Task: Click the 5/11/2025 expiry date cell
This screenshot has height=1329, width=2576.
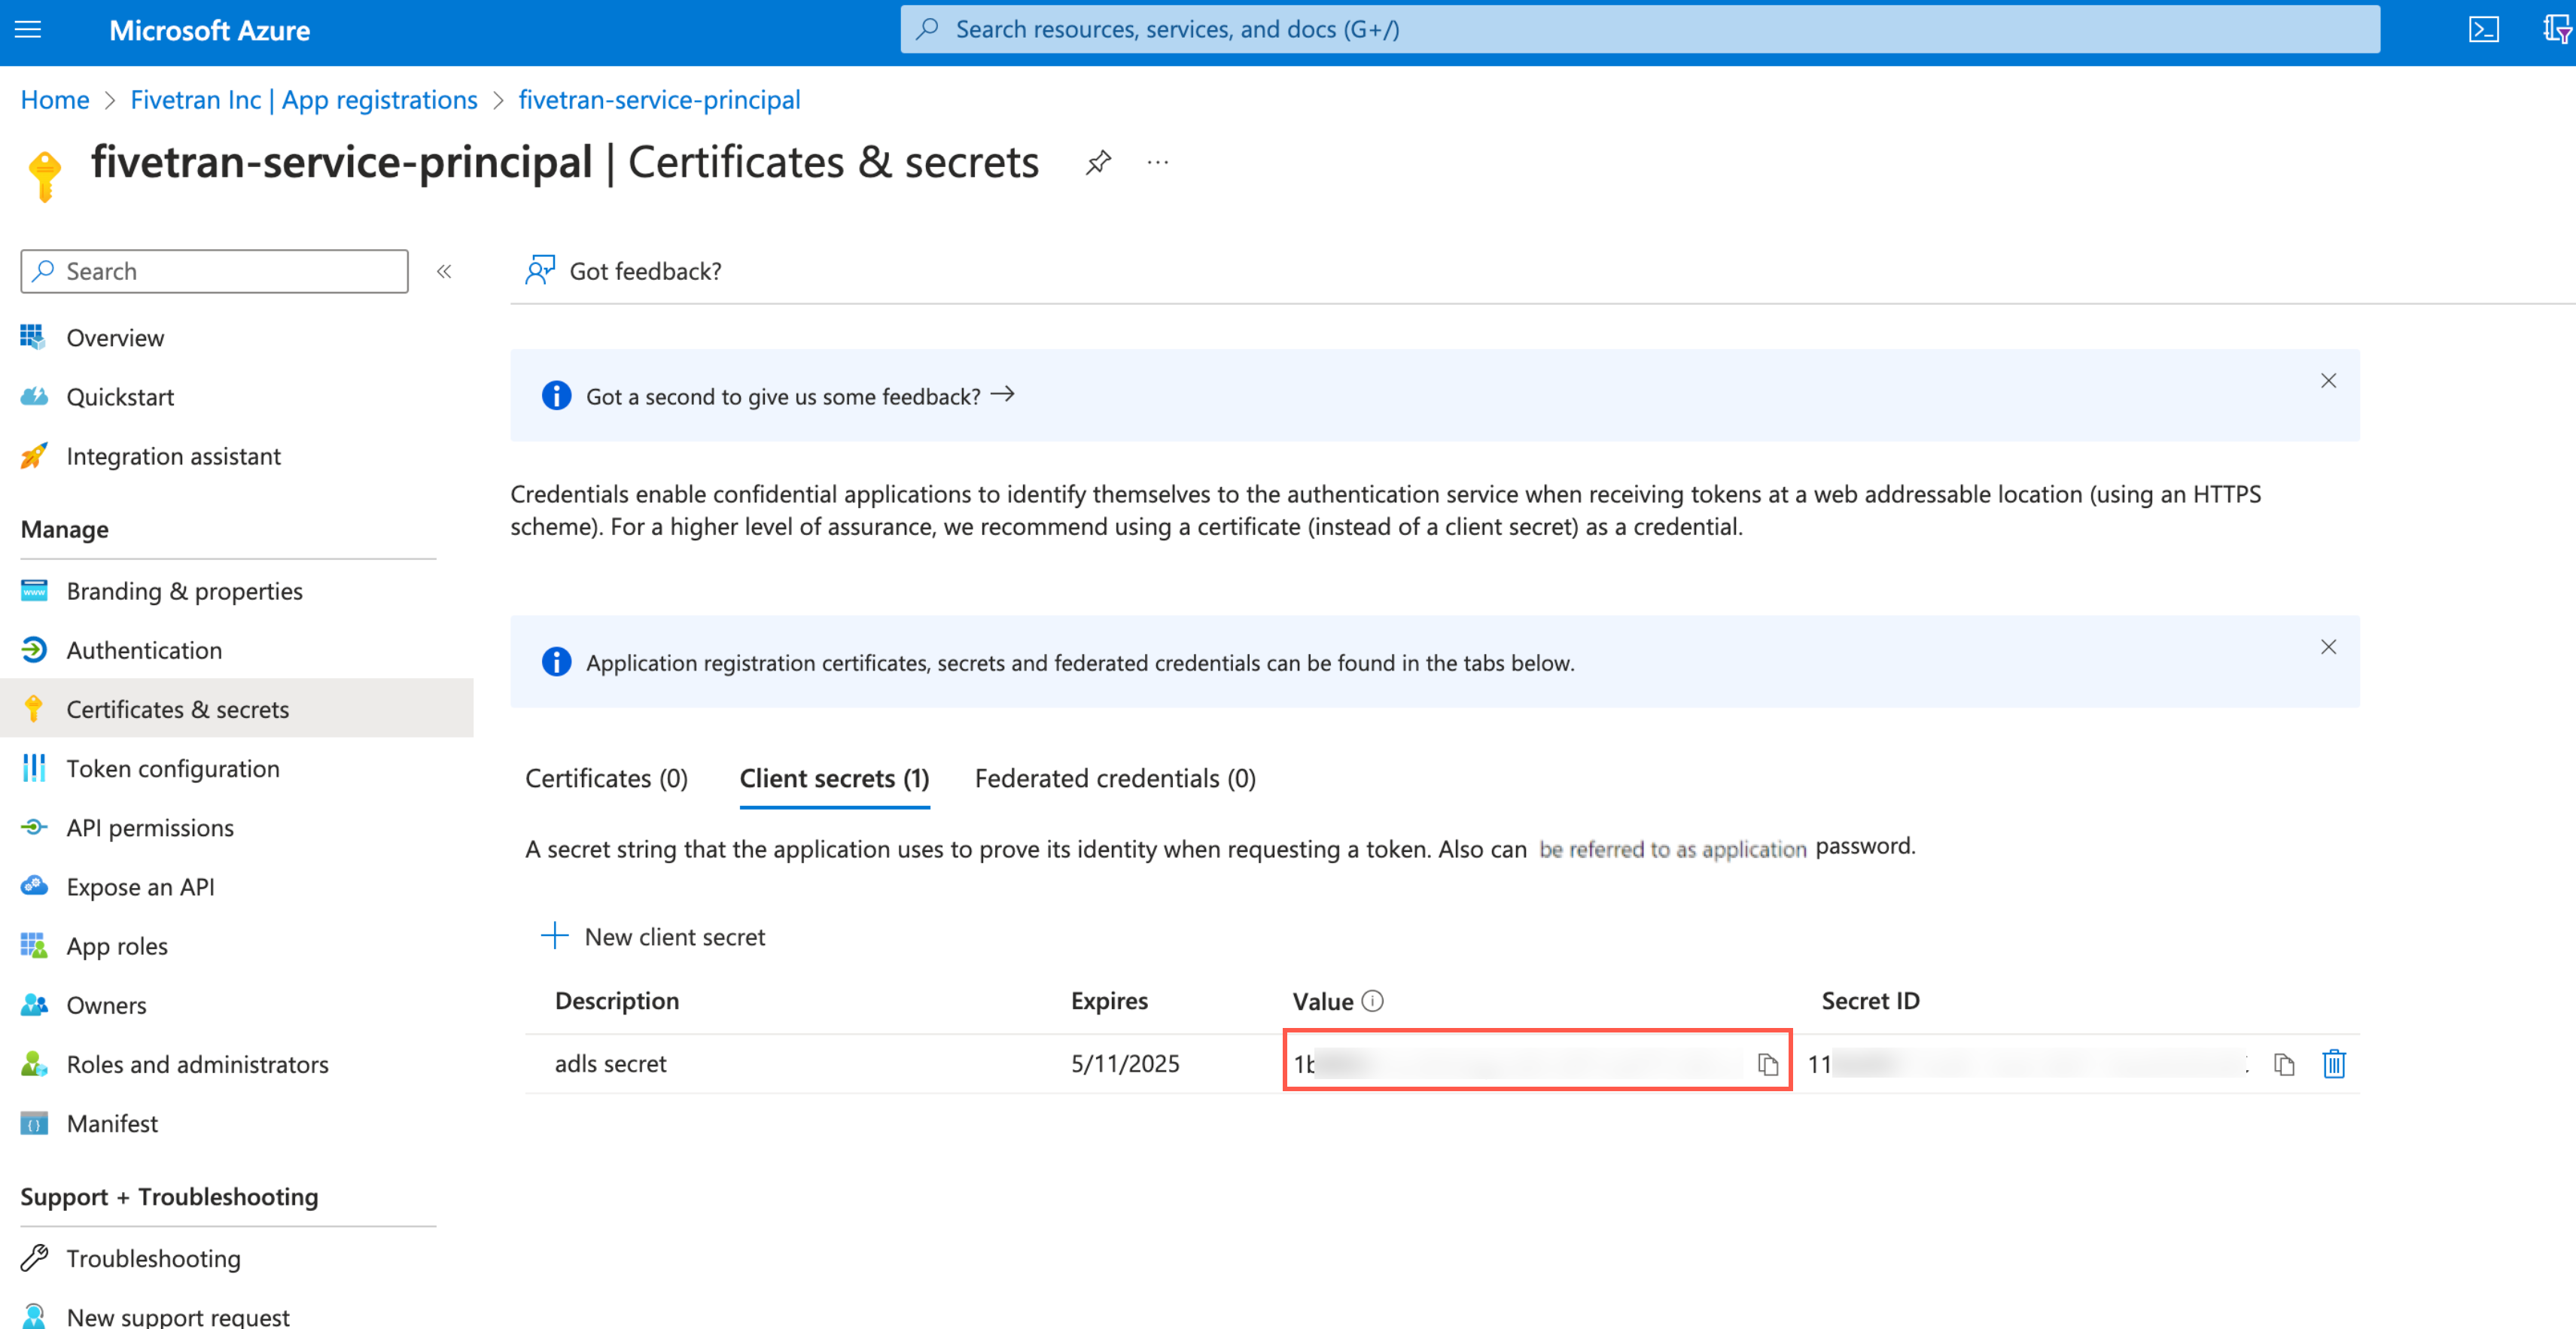Action: click(x=1125, y=1063)
